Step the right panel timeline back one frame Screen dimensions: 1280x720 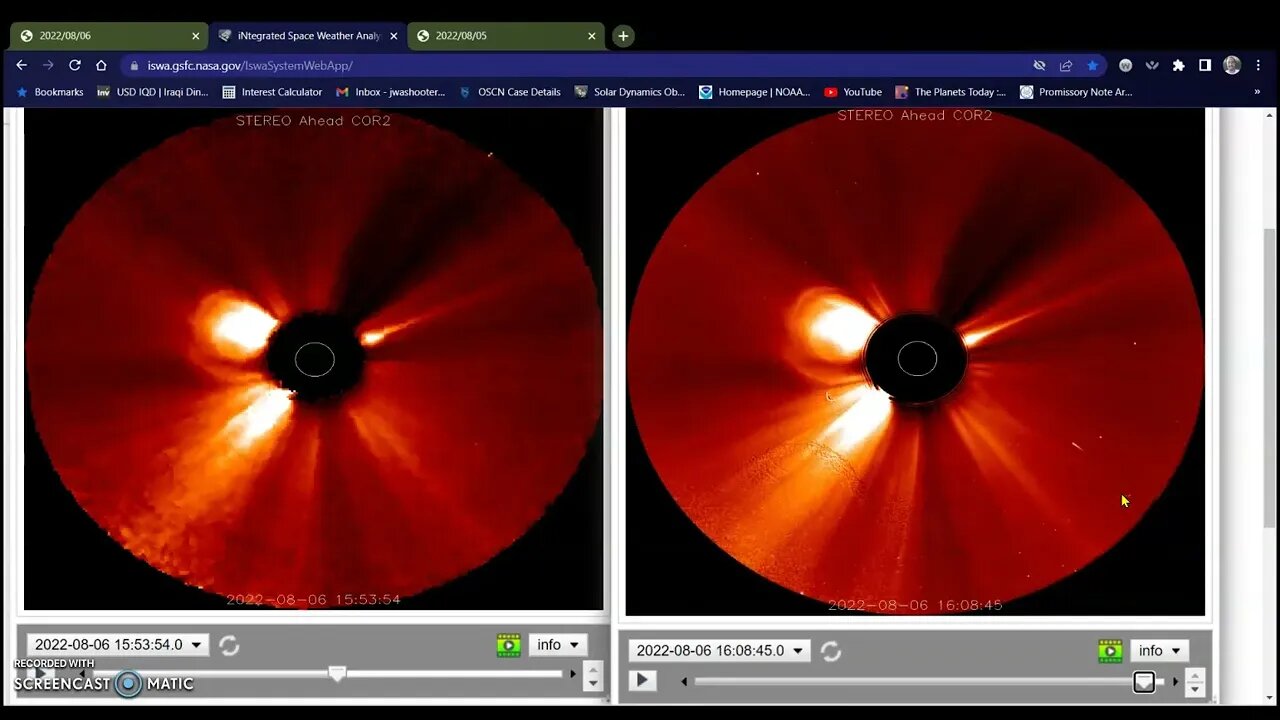[684, 682]
